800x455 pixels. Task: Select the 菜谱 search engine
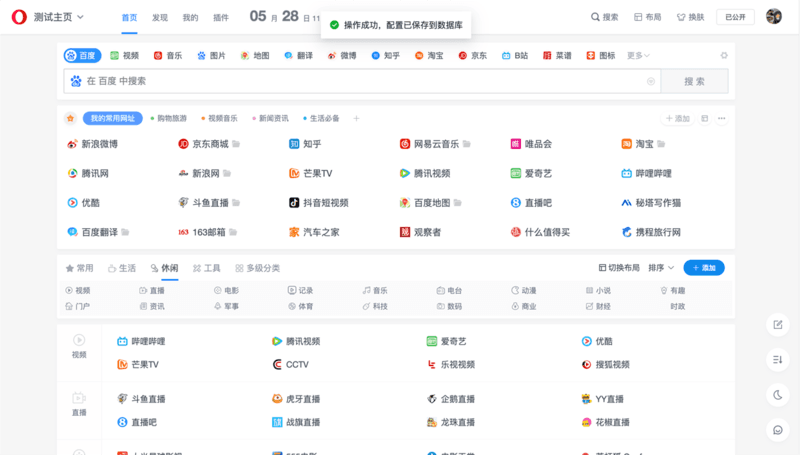point(557,56)
